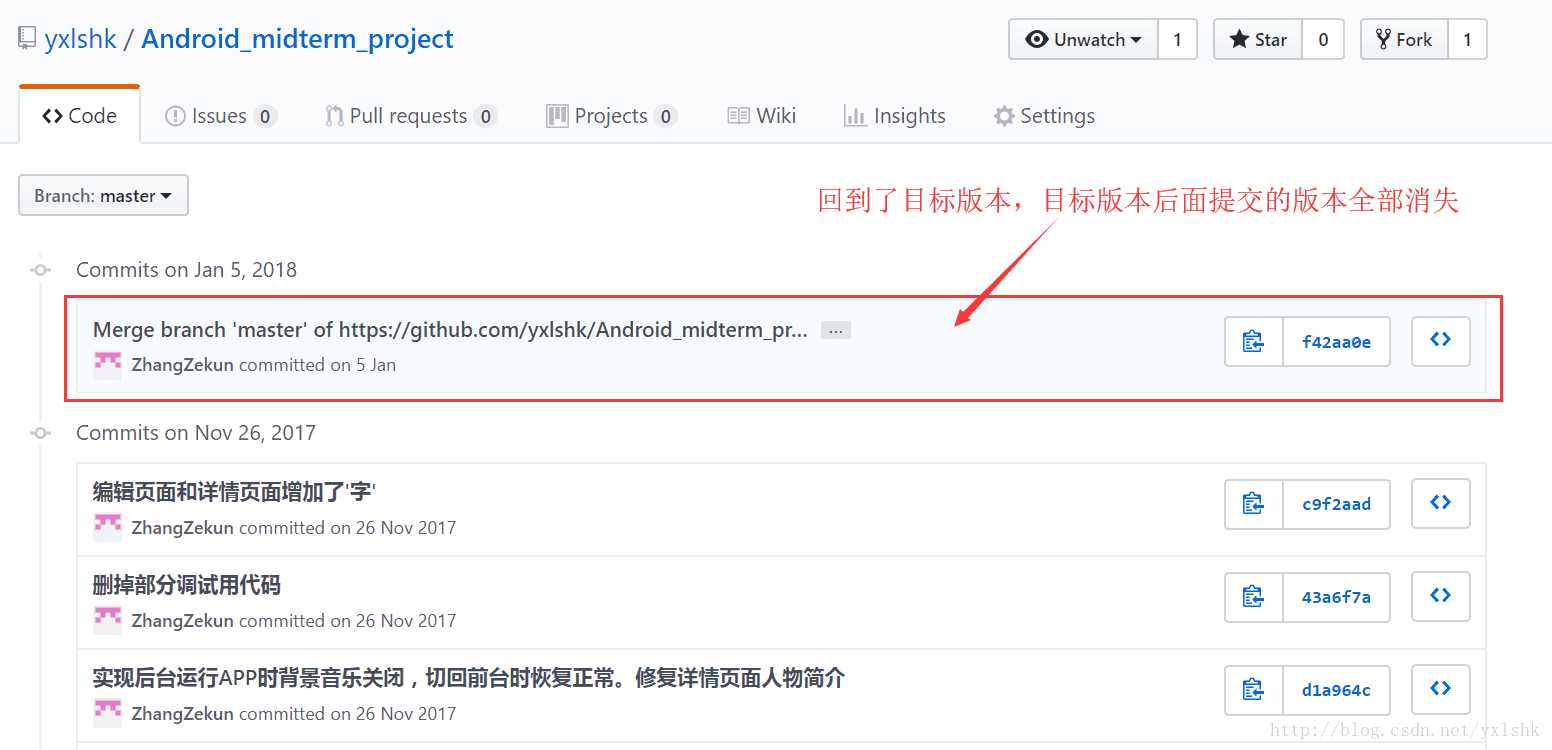Open the yxlshk owner profile link

(x=81, y=40)
